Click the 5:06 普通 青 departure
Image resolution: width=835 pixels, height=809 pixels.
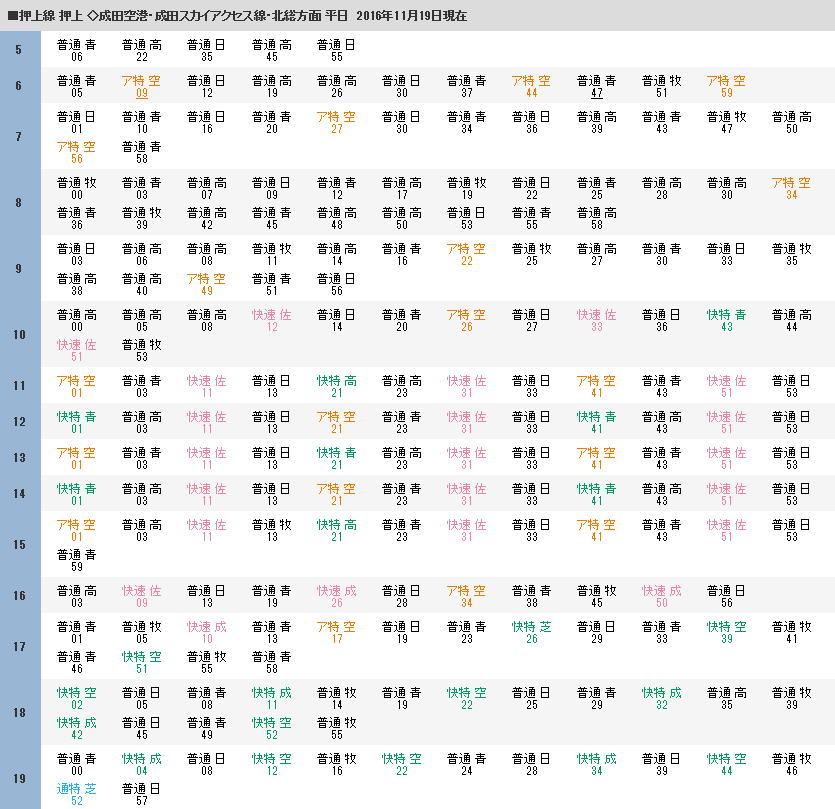tap(76, 51)
